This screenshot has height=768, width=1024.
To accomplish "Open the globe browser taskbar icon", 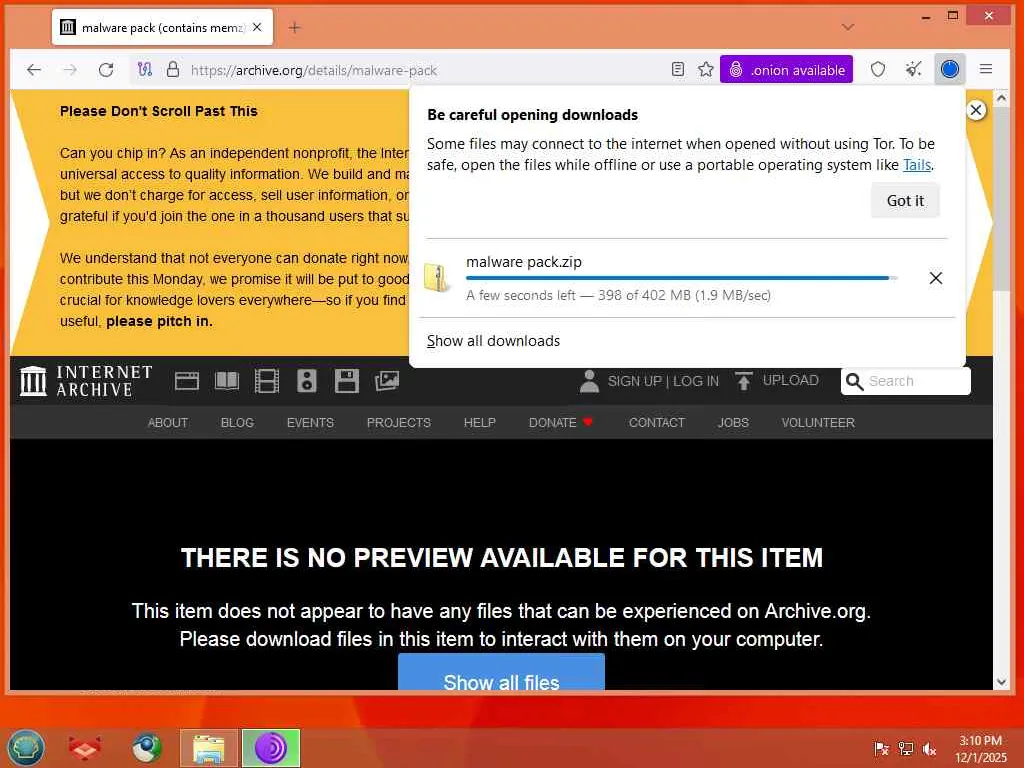I will pos(147,748).
